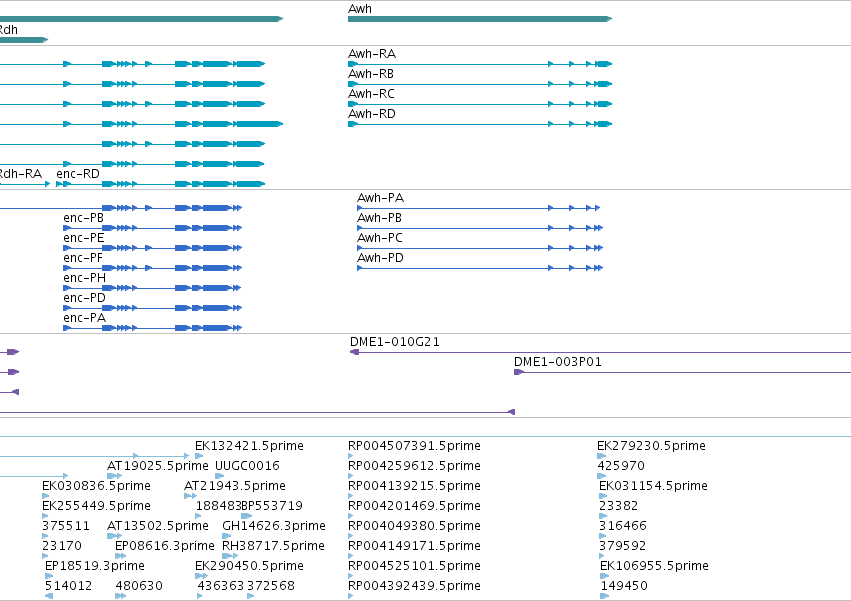
Task: Select the enc-PA protein label
Action: 85,319
